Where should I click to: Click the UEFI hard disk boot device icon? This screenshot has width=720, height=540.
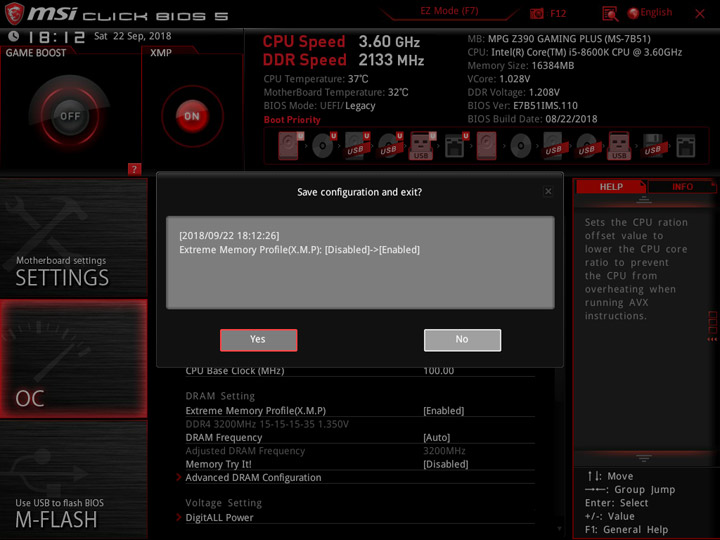[290, 146]
